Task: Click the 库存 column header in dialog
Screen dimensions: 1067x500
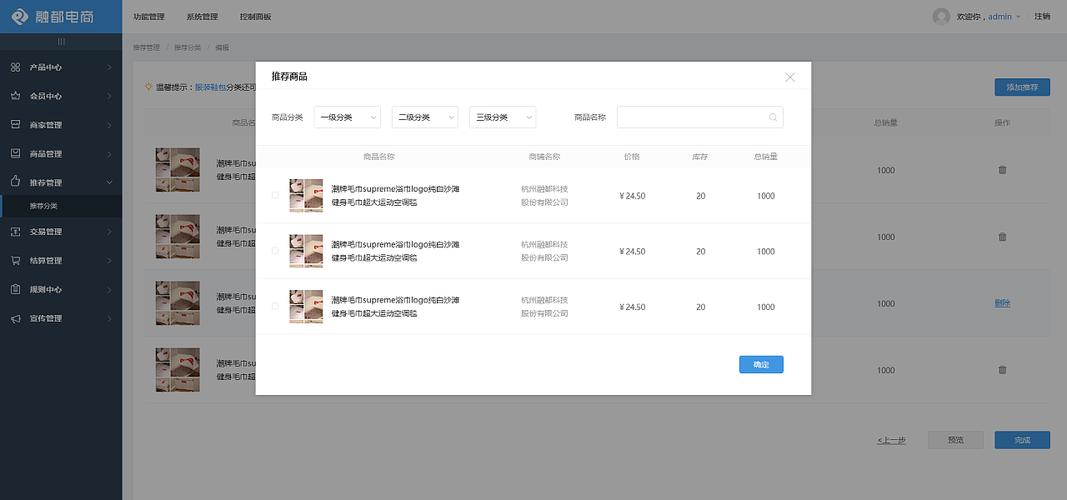Action: (x=700, y=156)
